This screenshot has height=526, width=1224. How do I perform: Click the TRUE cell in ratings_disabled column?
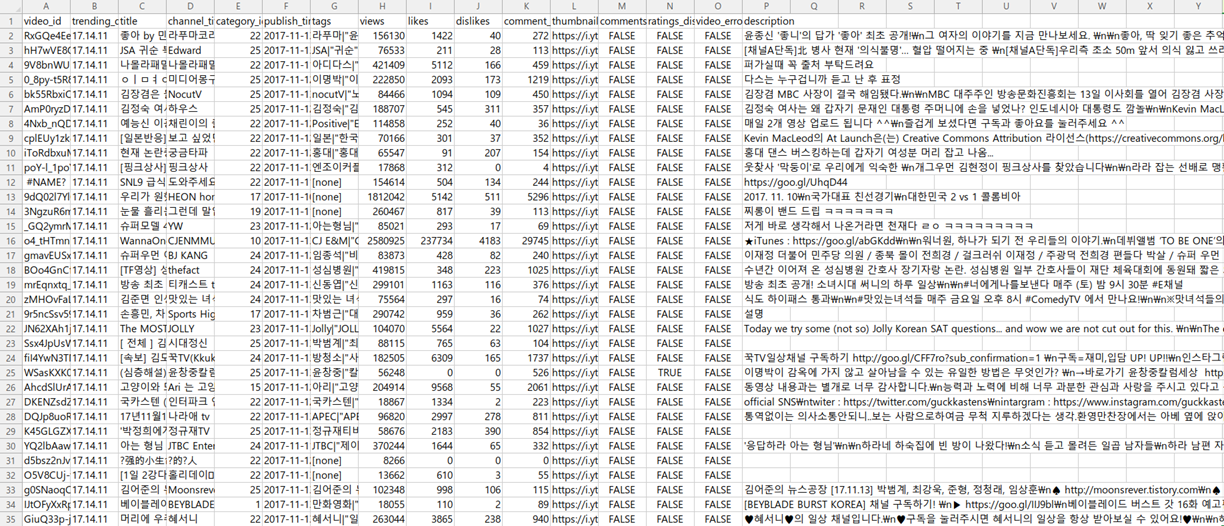(x=671, y=371)
